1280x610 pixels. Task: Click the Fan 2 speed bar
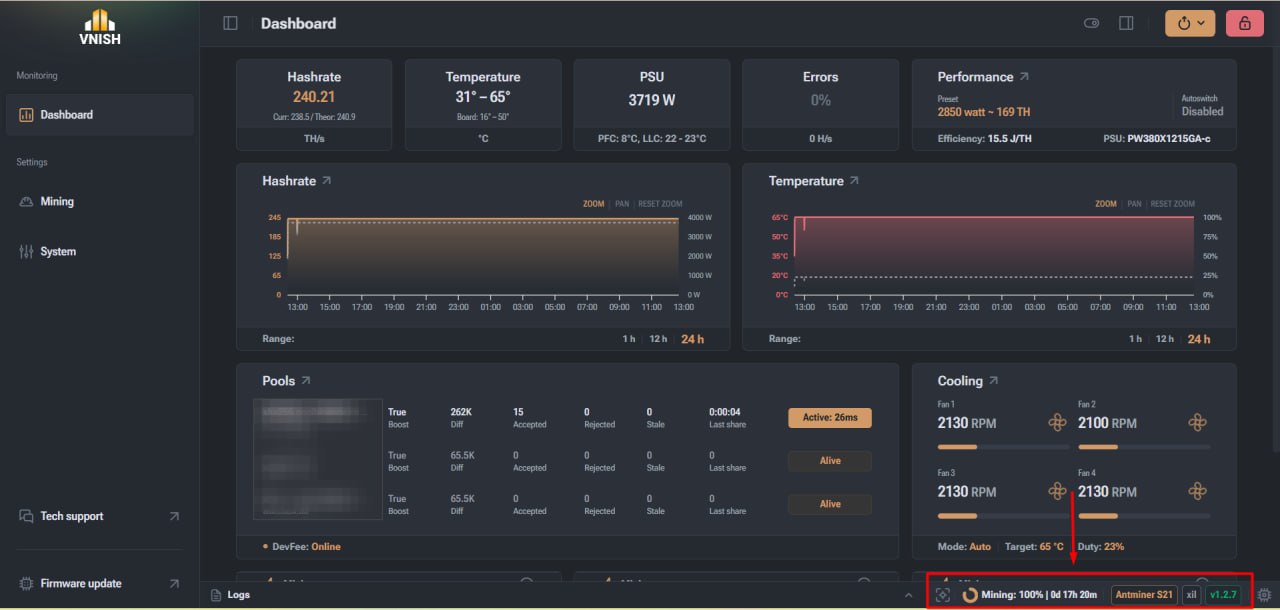(1144, 447)
